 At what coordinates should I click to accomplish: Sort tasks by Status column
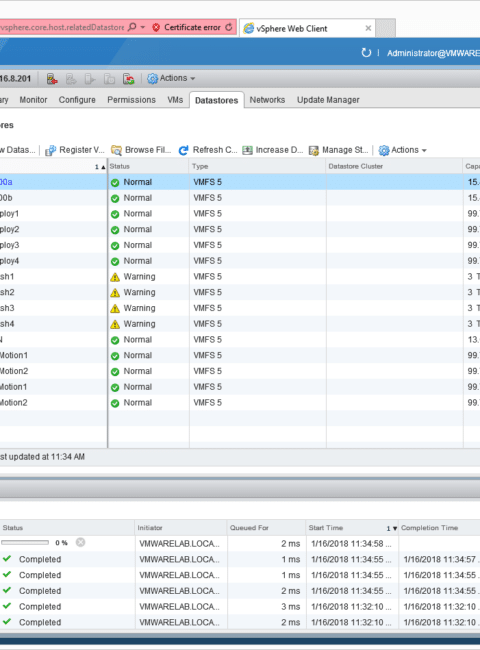click(x=67, y=528)
